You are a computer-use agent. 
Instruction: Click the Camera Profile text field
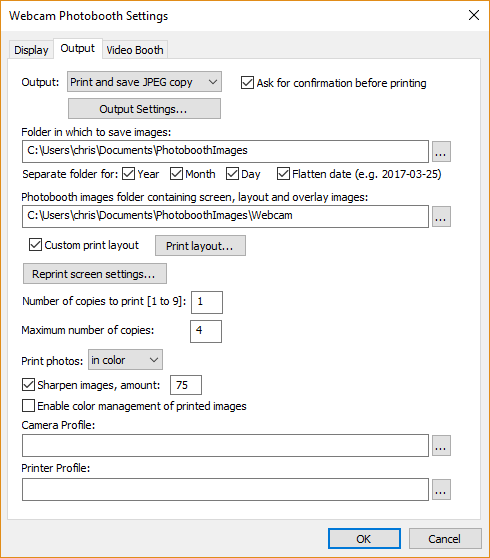tap(225, 445)
